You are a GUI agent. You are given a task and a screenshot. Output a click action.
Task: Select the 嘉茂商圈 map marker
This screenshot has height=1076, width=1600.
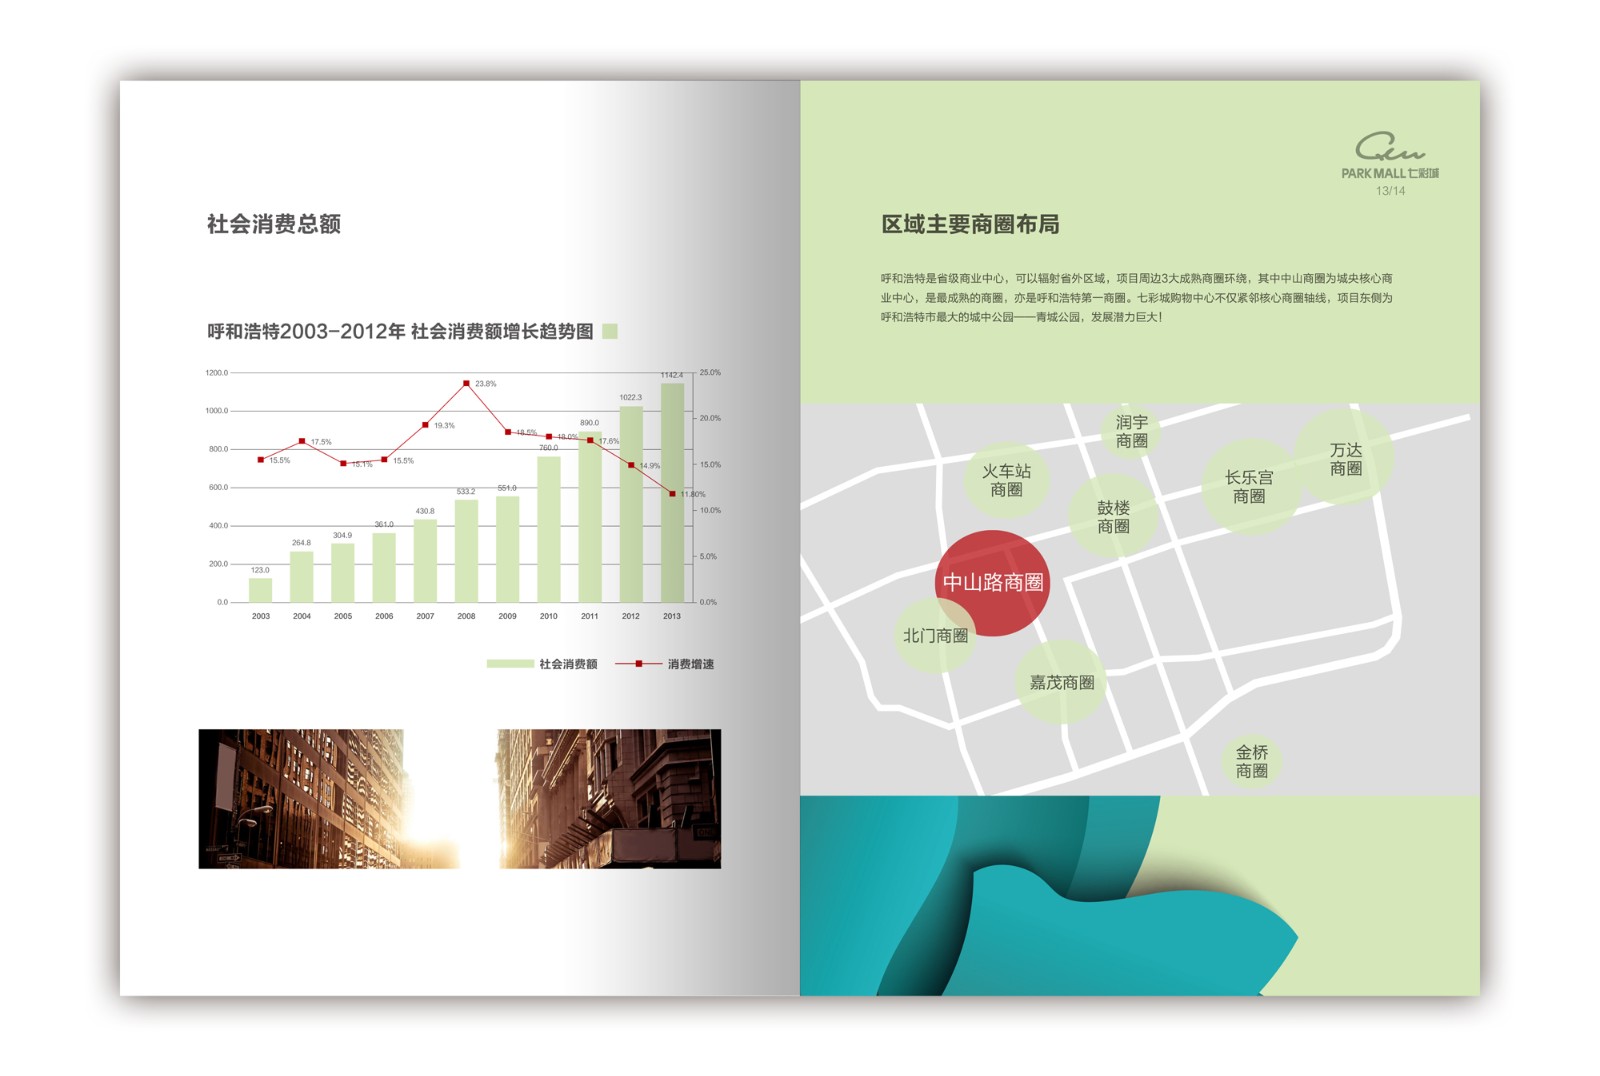pos(1062,683)
